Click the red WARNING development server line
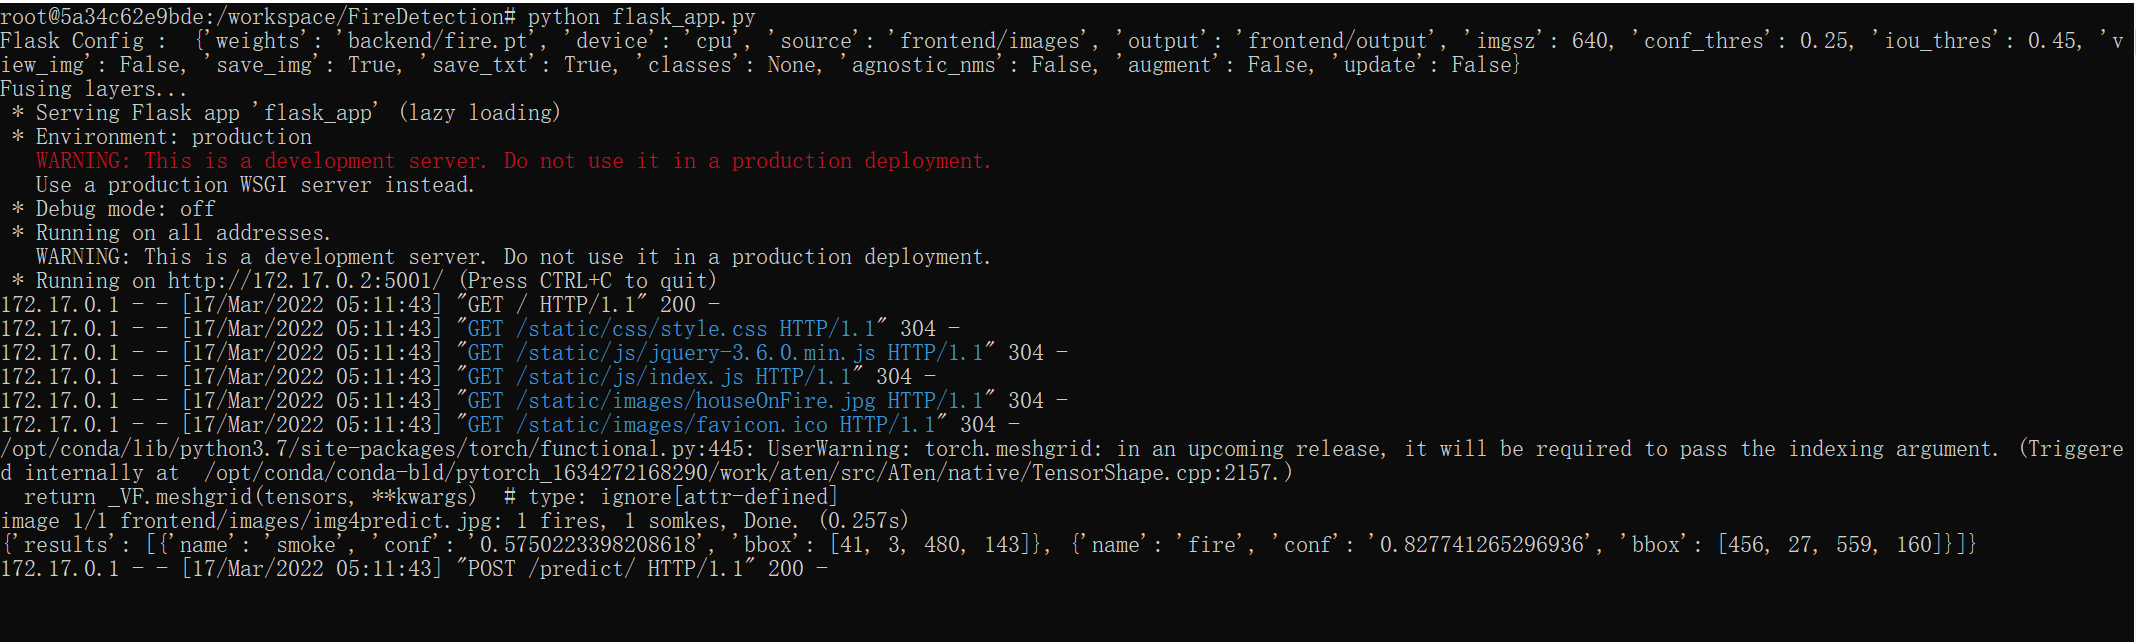 click(x=513, y=161)
